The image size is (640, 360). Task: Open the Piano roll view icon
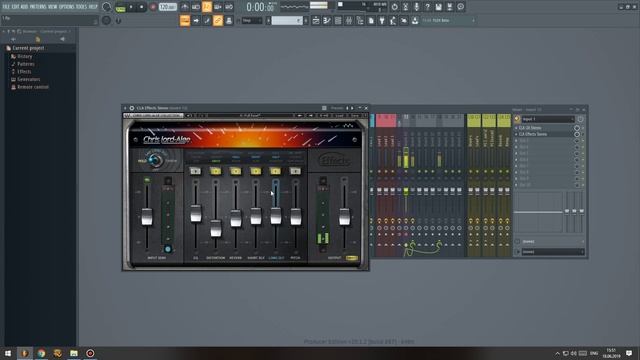327,20
